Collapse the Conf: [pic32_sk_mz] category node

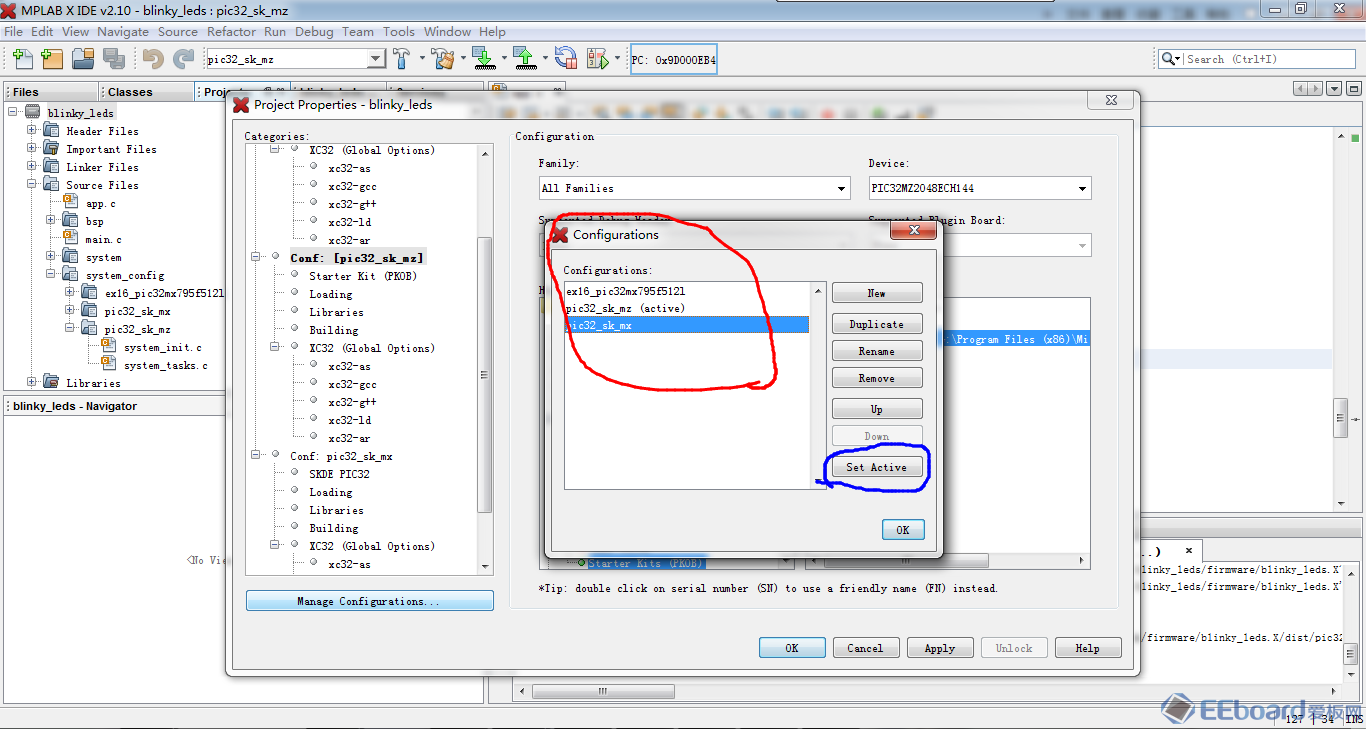(256, 257)
